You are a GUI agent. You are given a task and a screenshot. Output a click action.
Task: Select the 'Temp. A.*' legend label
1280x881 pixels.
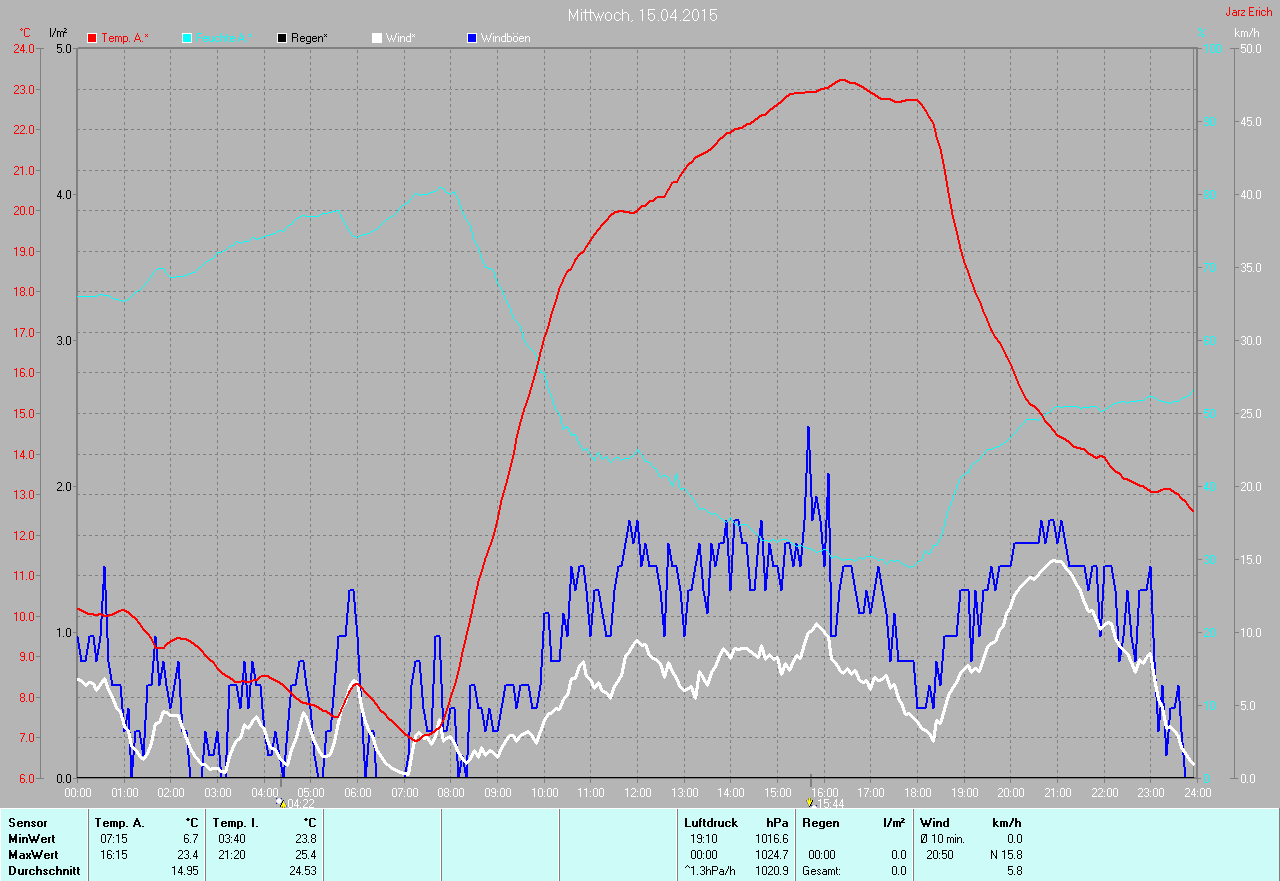coord(125,38)
